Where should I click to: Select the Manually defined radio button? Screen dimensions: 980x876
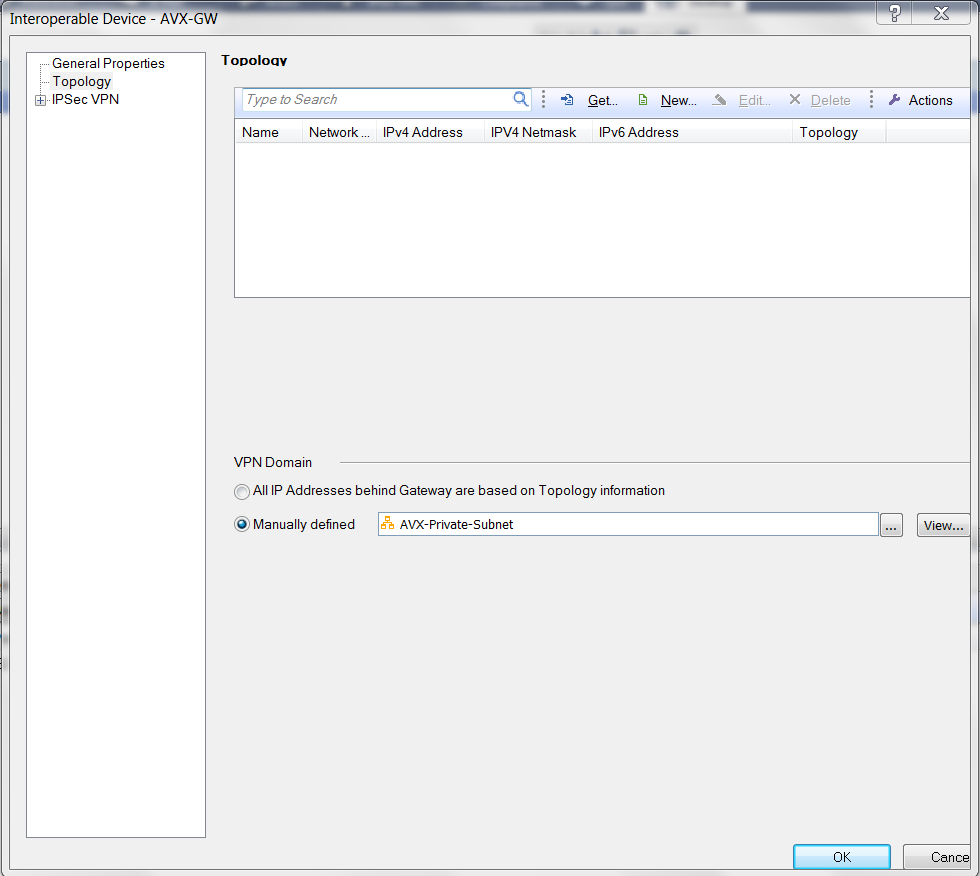pos(242,525)
